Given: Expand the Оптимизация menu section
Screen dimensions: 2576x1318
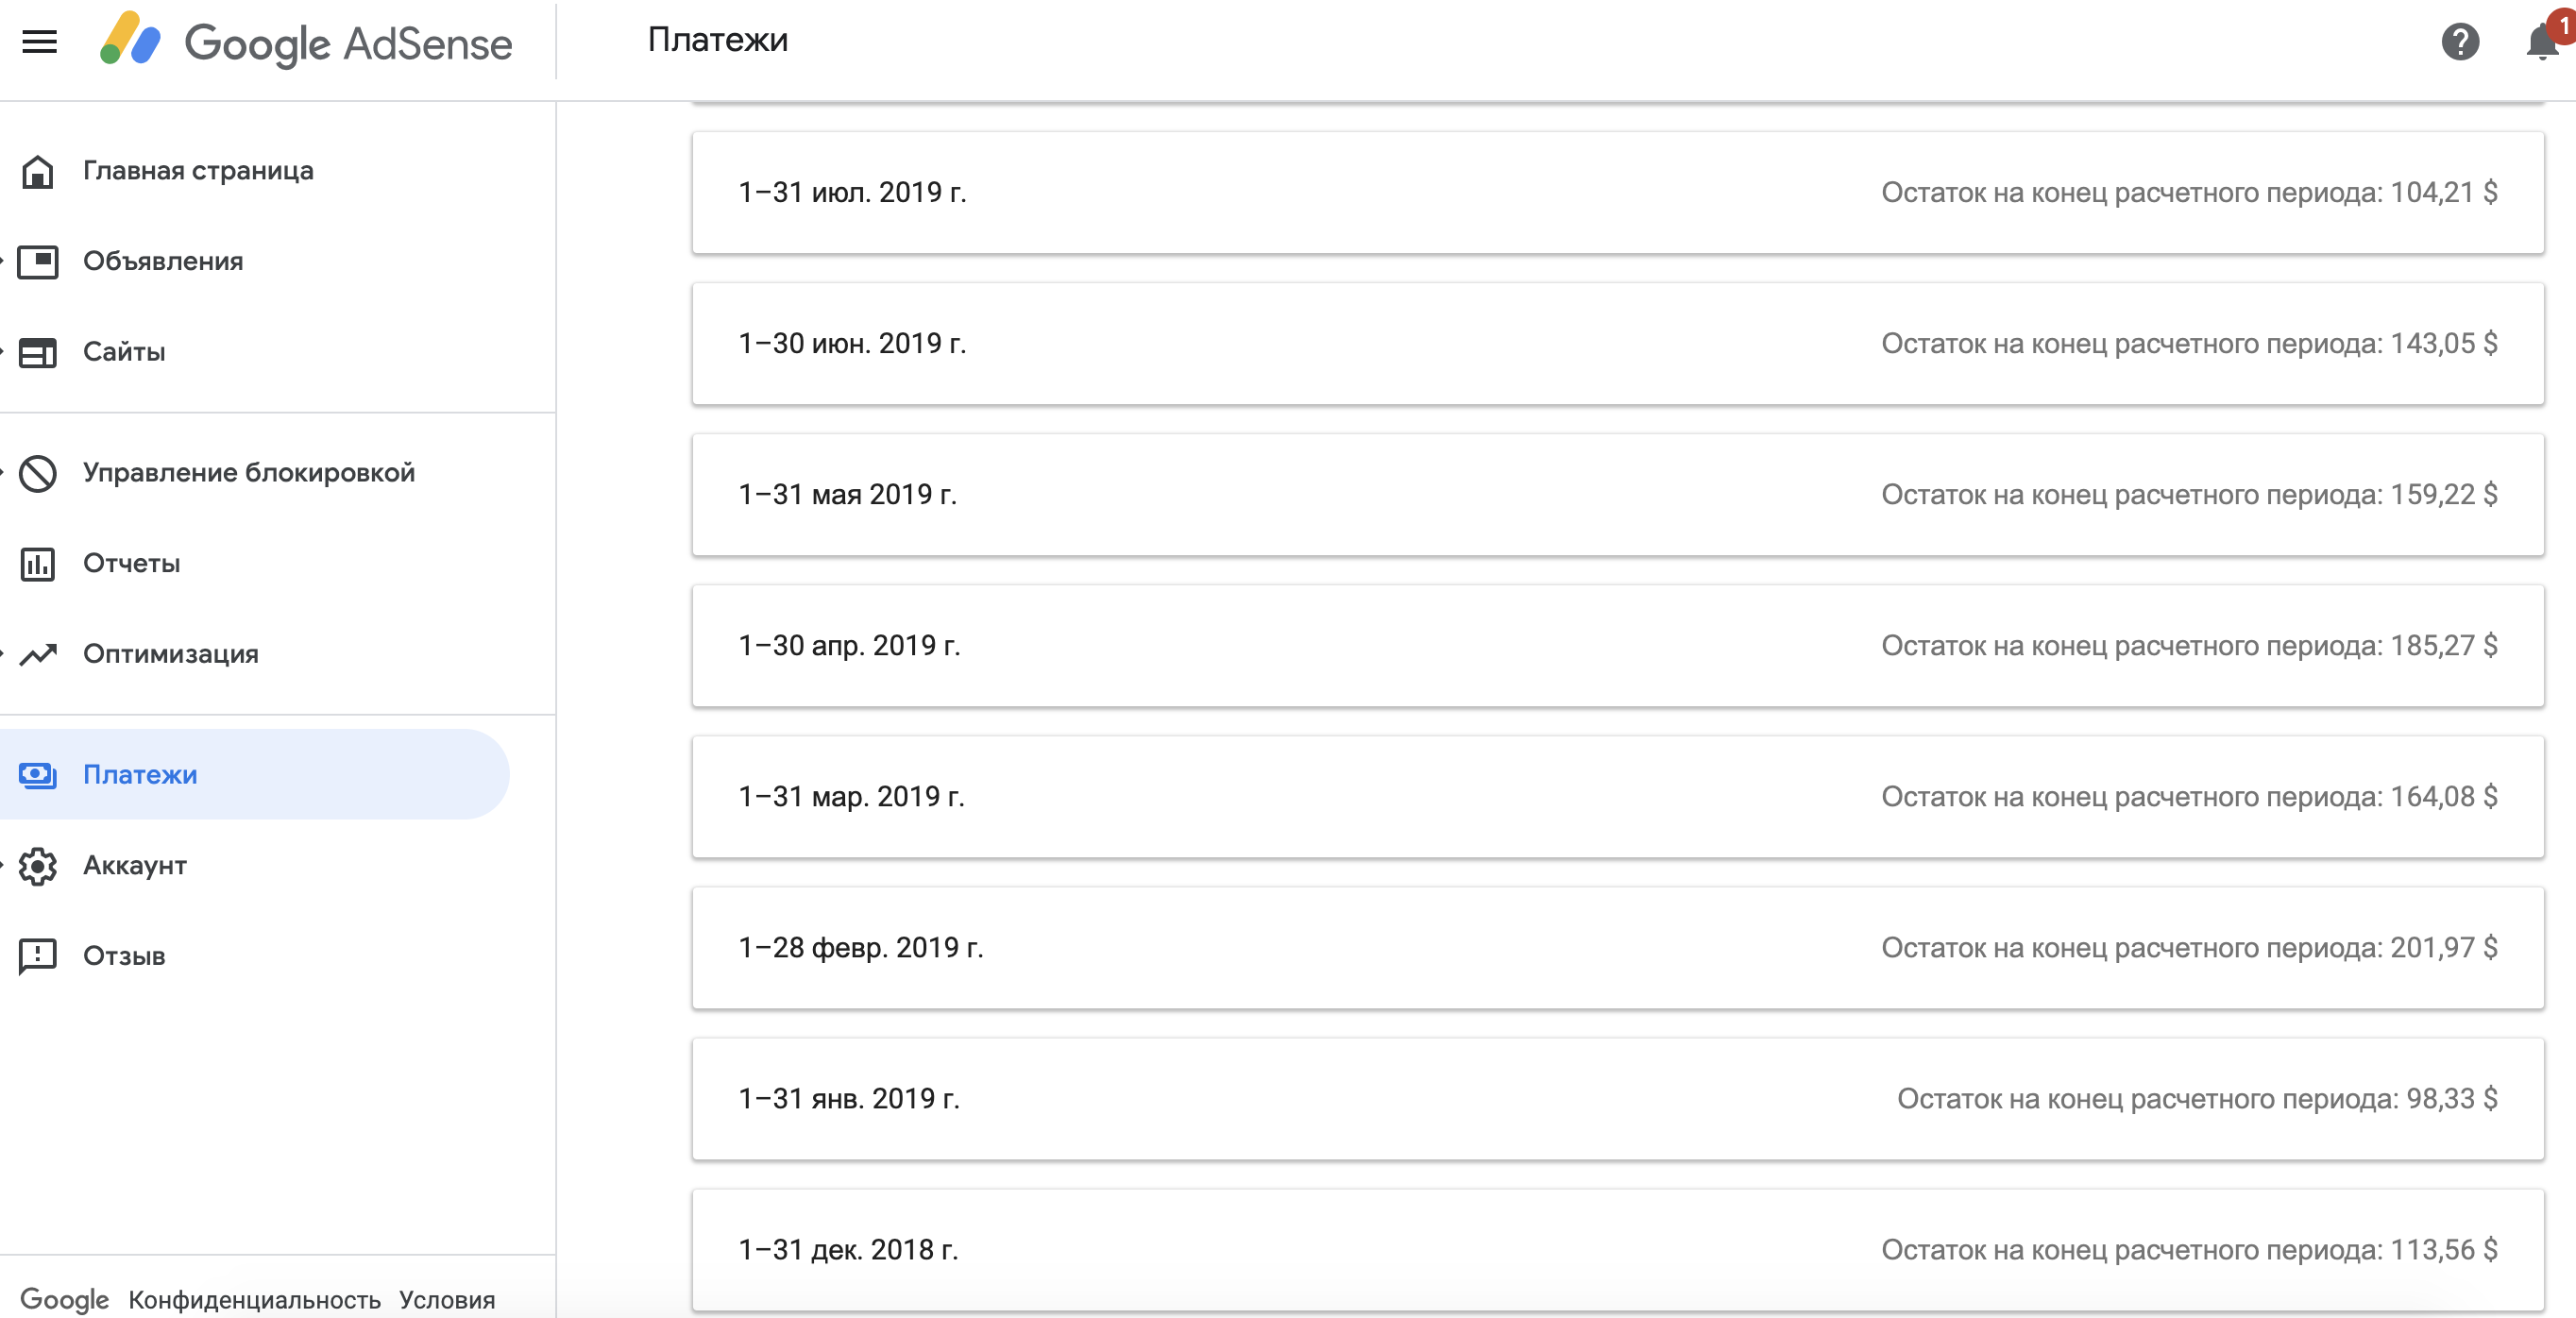Looking at the screenshot, I should point(170,654).
